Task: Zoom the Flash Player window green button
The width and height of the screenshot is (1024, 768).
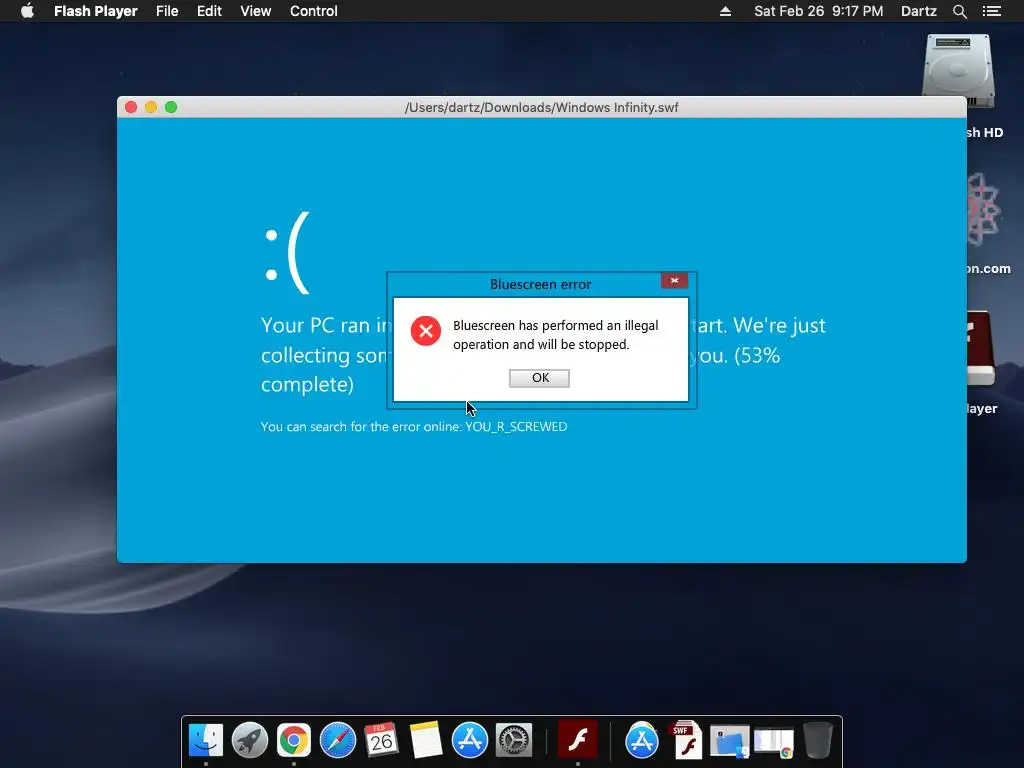Action: [171, 107]
